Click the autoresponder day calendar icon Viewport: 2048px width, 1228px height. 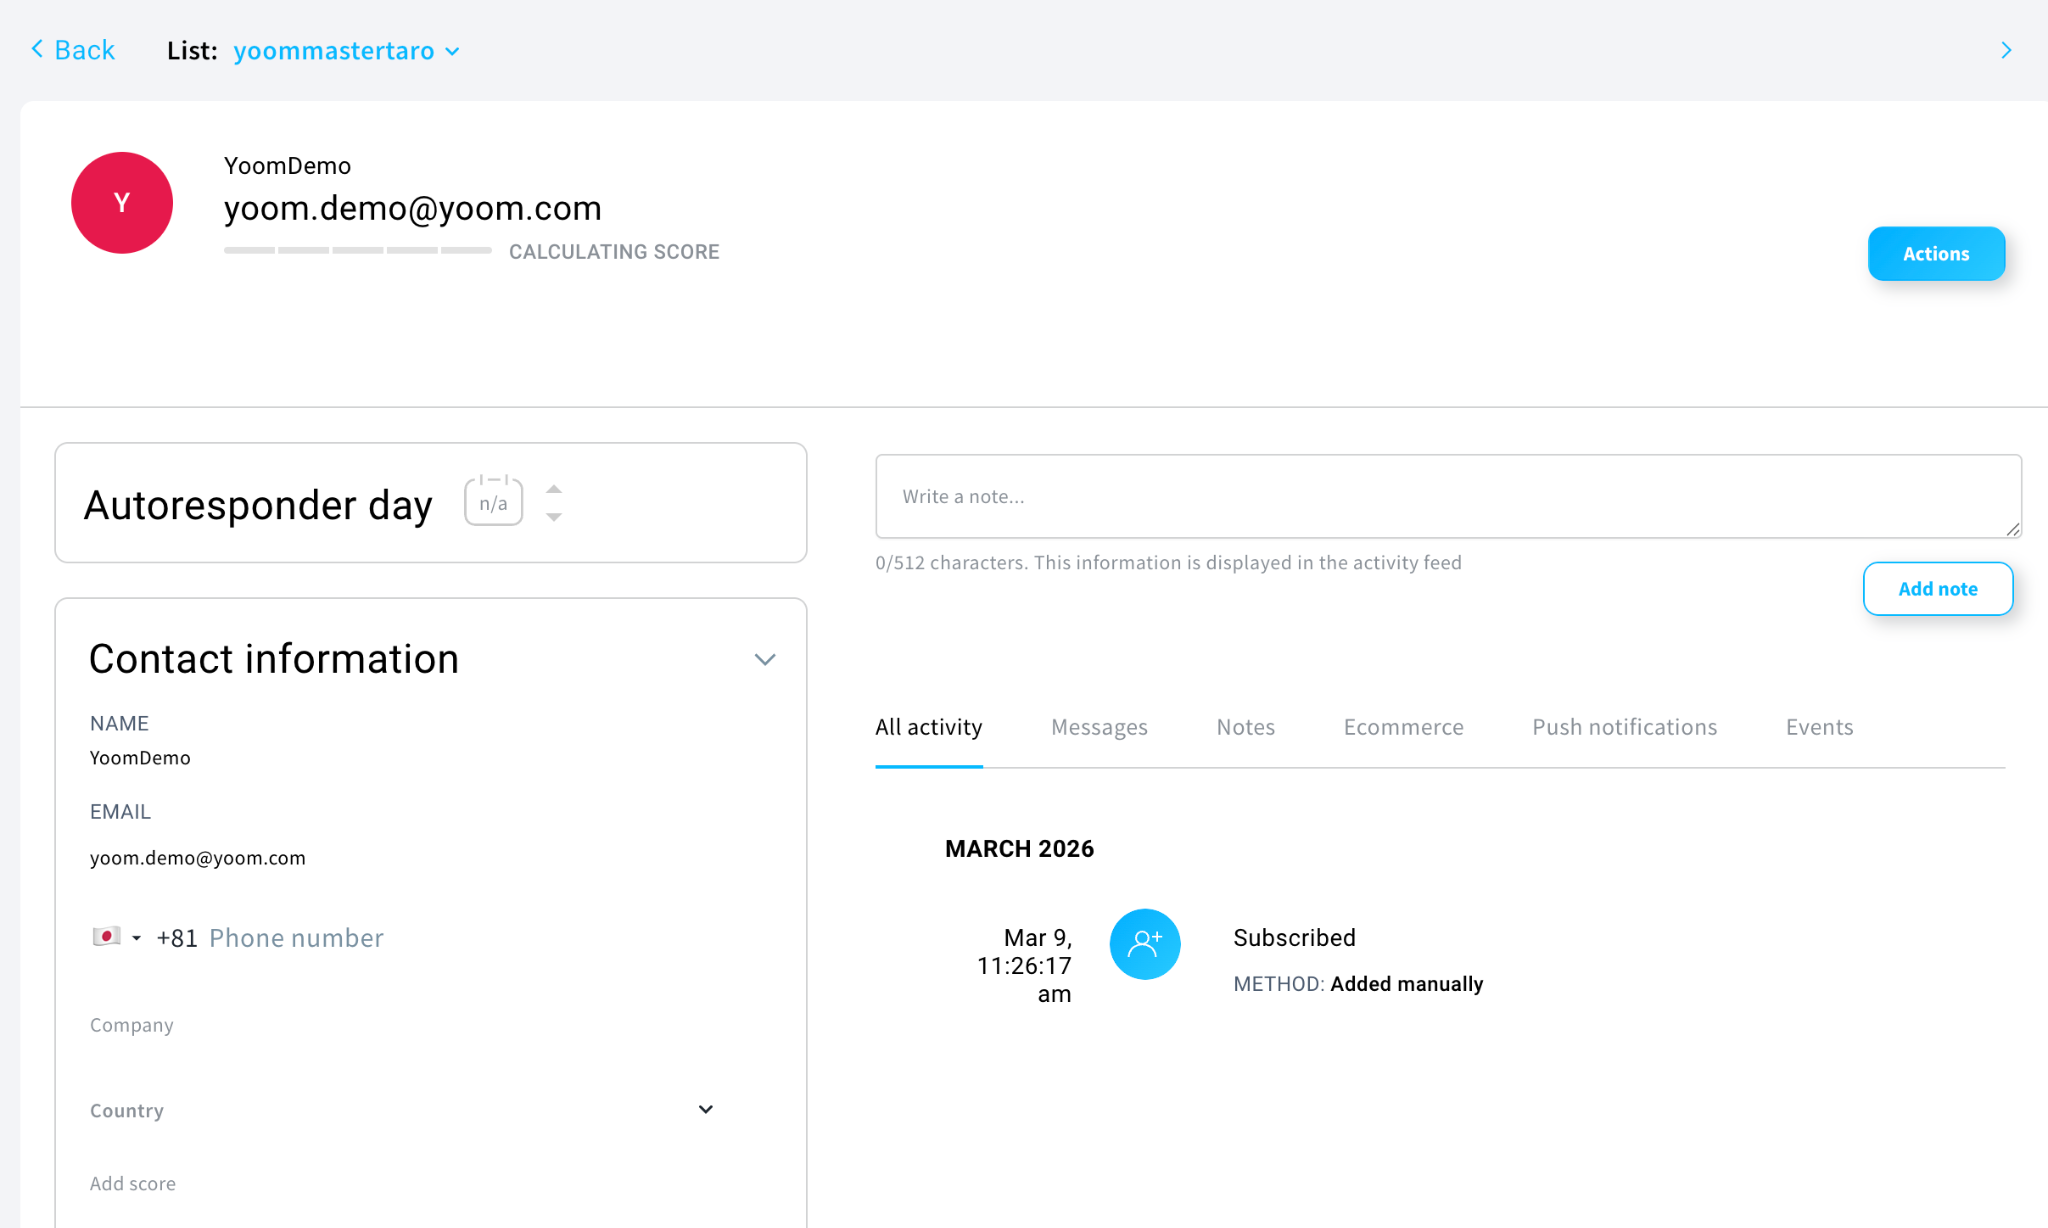(x=493, y=501)
